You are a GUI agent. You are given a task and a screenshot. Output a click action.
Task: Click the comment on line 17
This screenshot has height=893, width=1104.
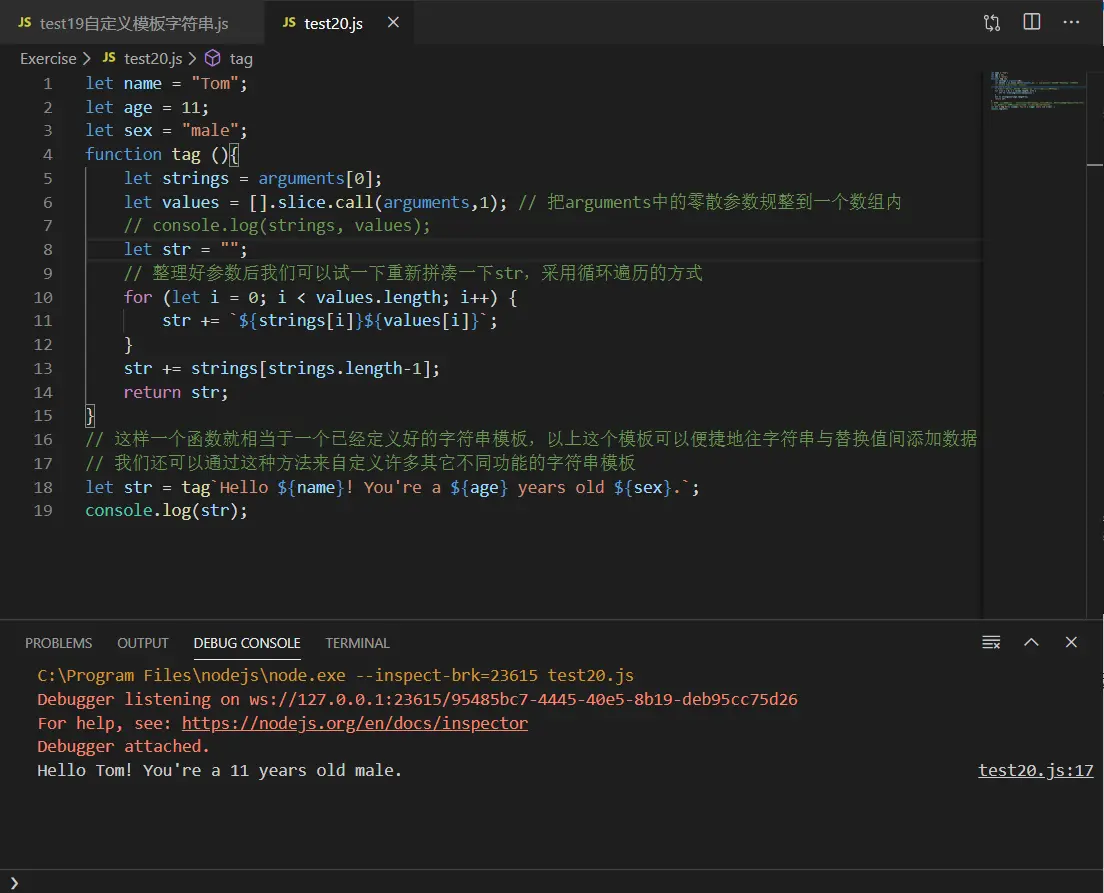click(x=360, y=463)
